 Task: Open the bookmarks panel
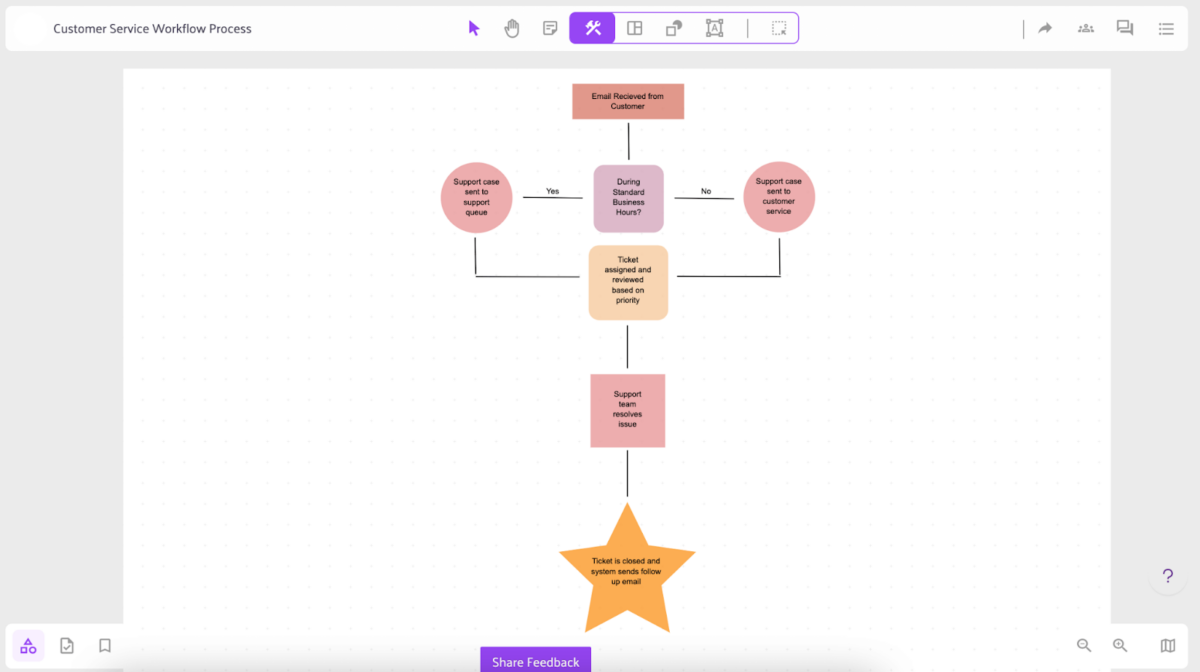tap(104, 645)
